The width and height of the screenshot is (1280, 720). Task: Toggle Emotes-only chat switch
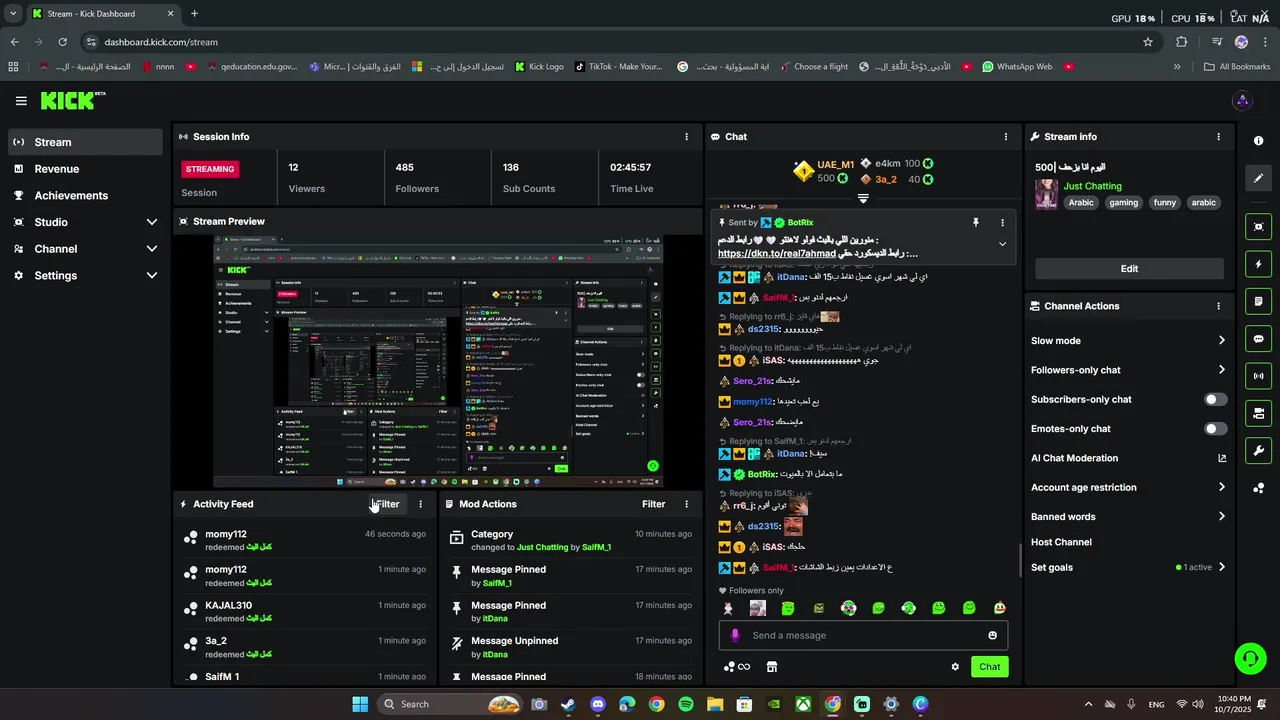(1215, 429)
